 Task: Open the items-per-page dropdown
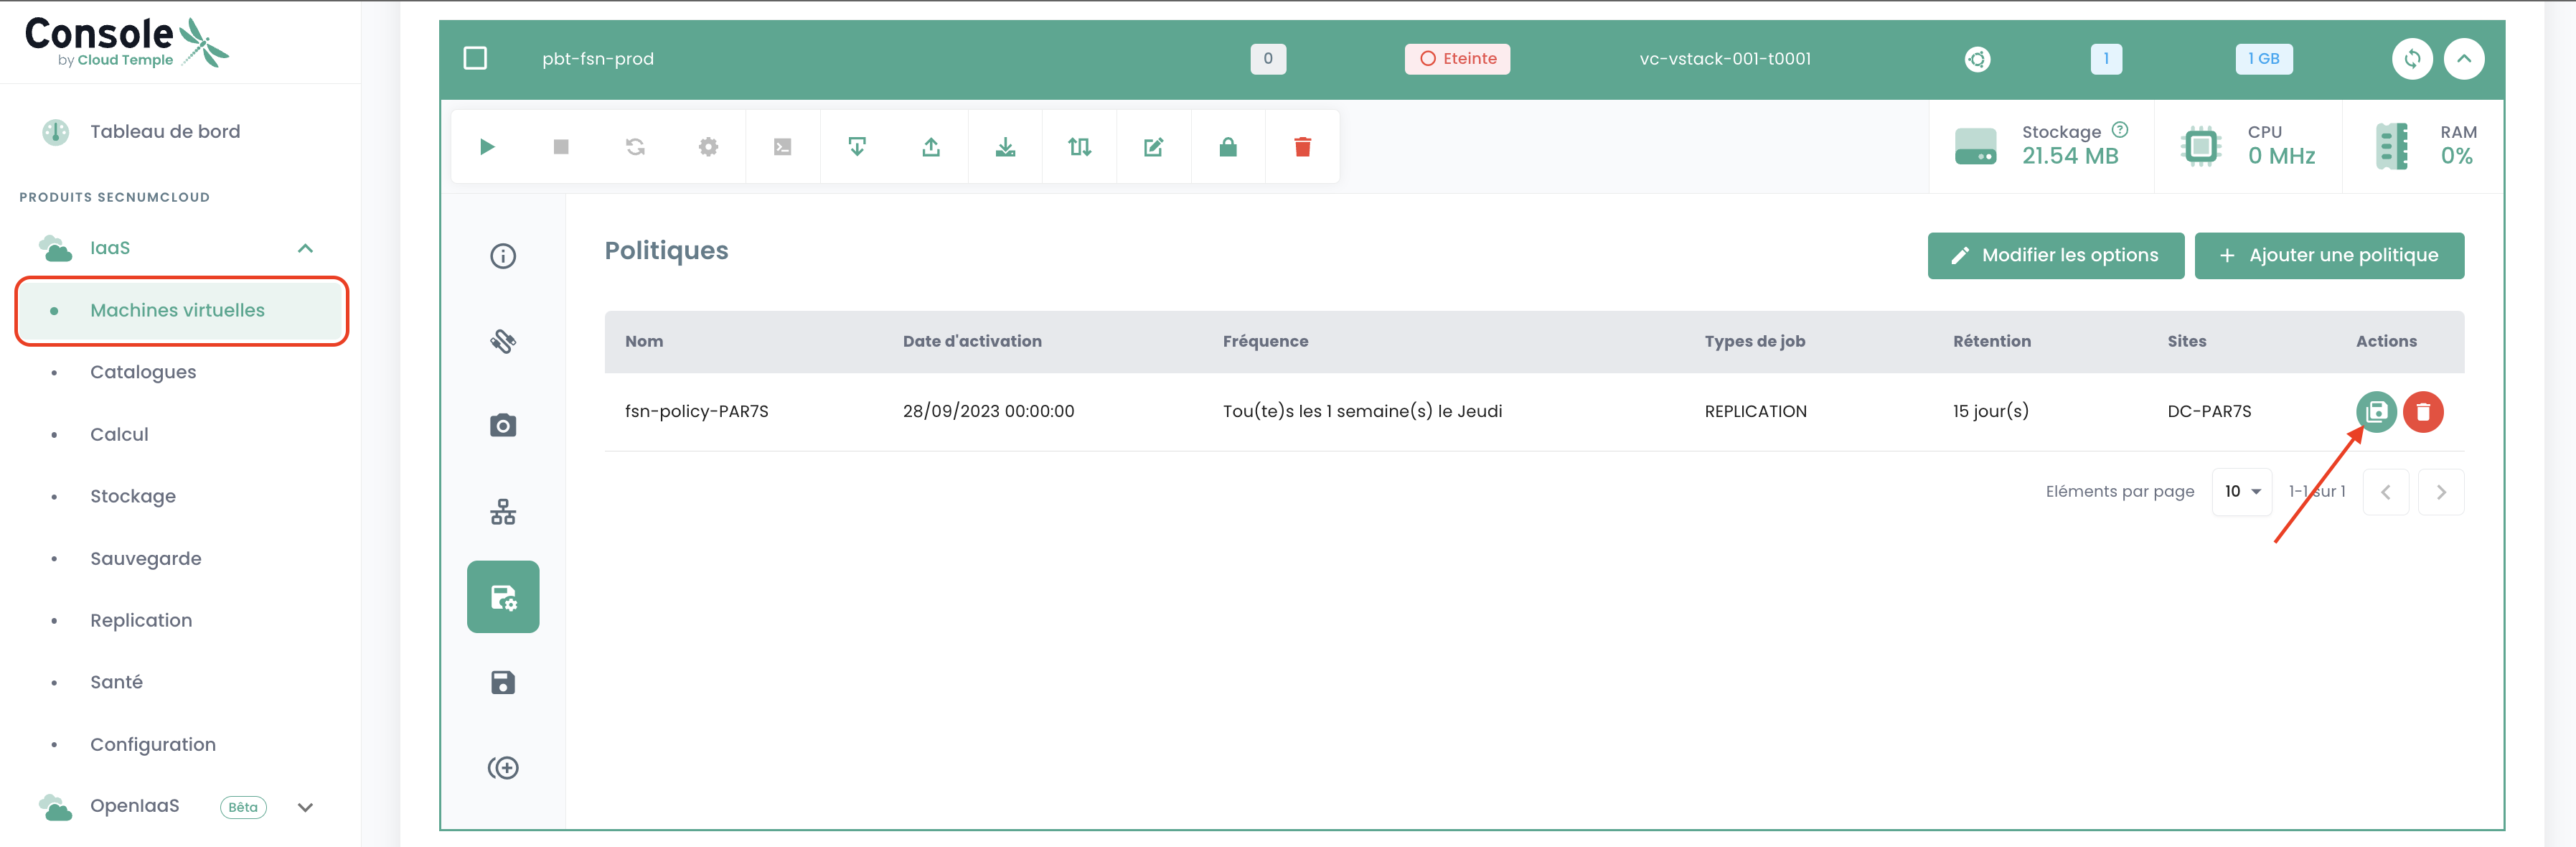point(2242,492)
